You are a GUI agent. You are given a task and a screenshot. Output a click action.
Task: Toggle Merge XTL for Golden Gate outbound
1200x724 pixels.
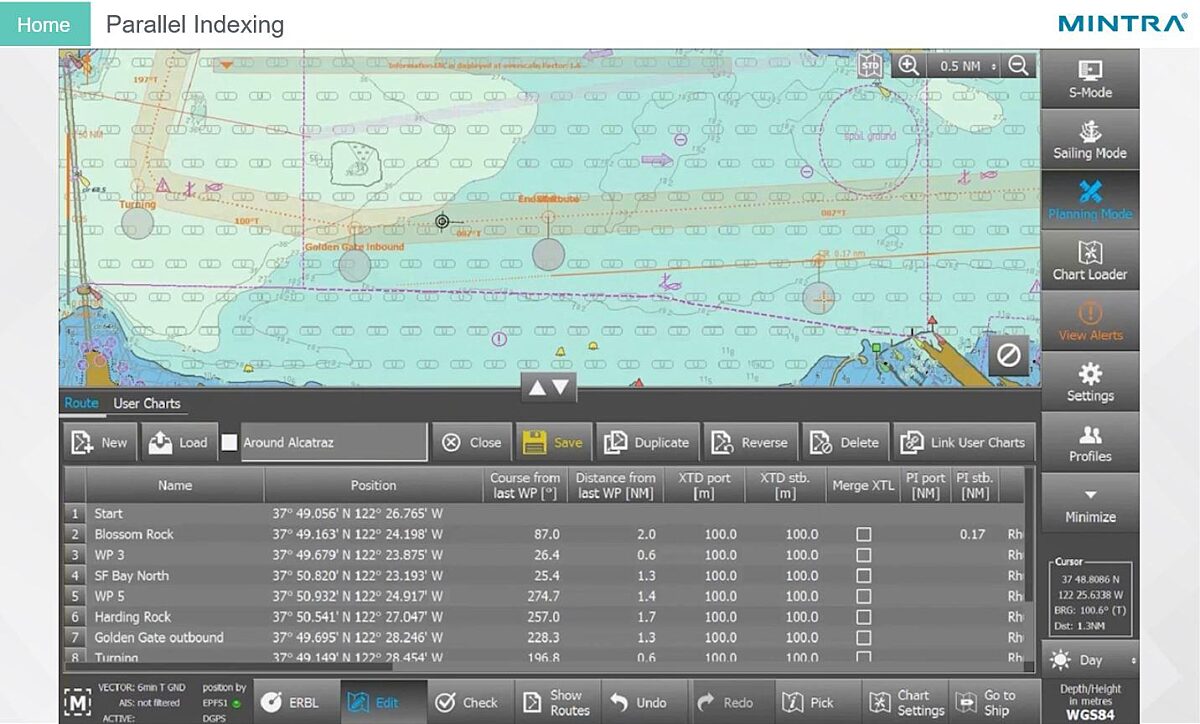(863, 637)
